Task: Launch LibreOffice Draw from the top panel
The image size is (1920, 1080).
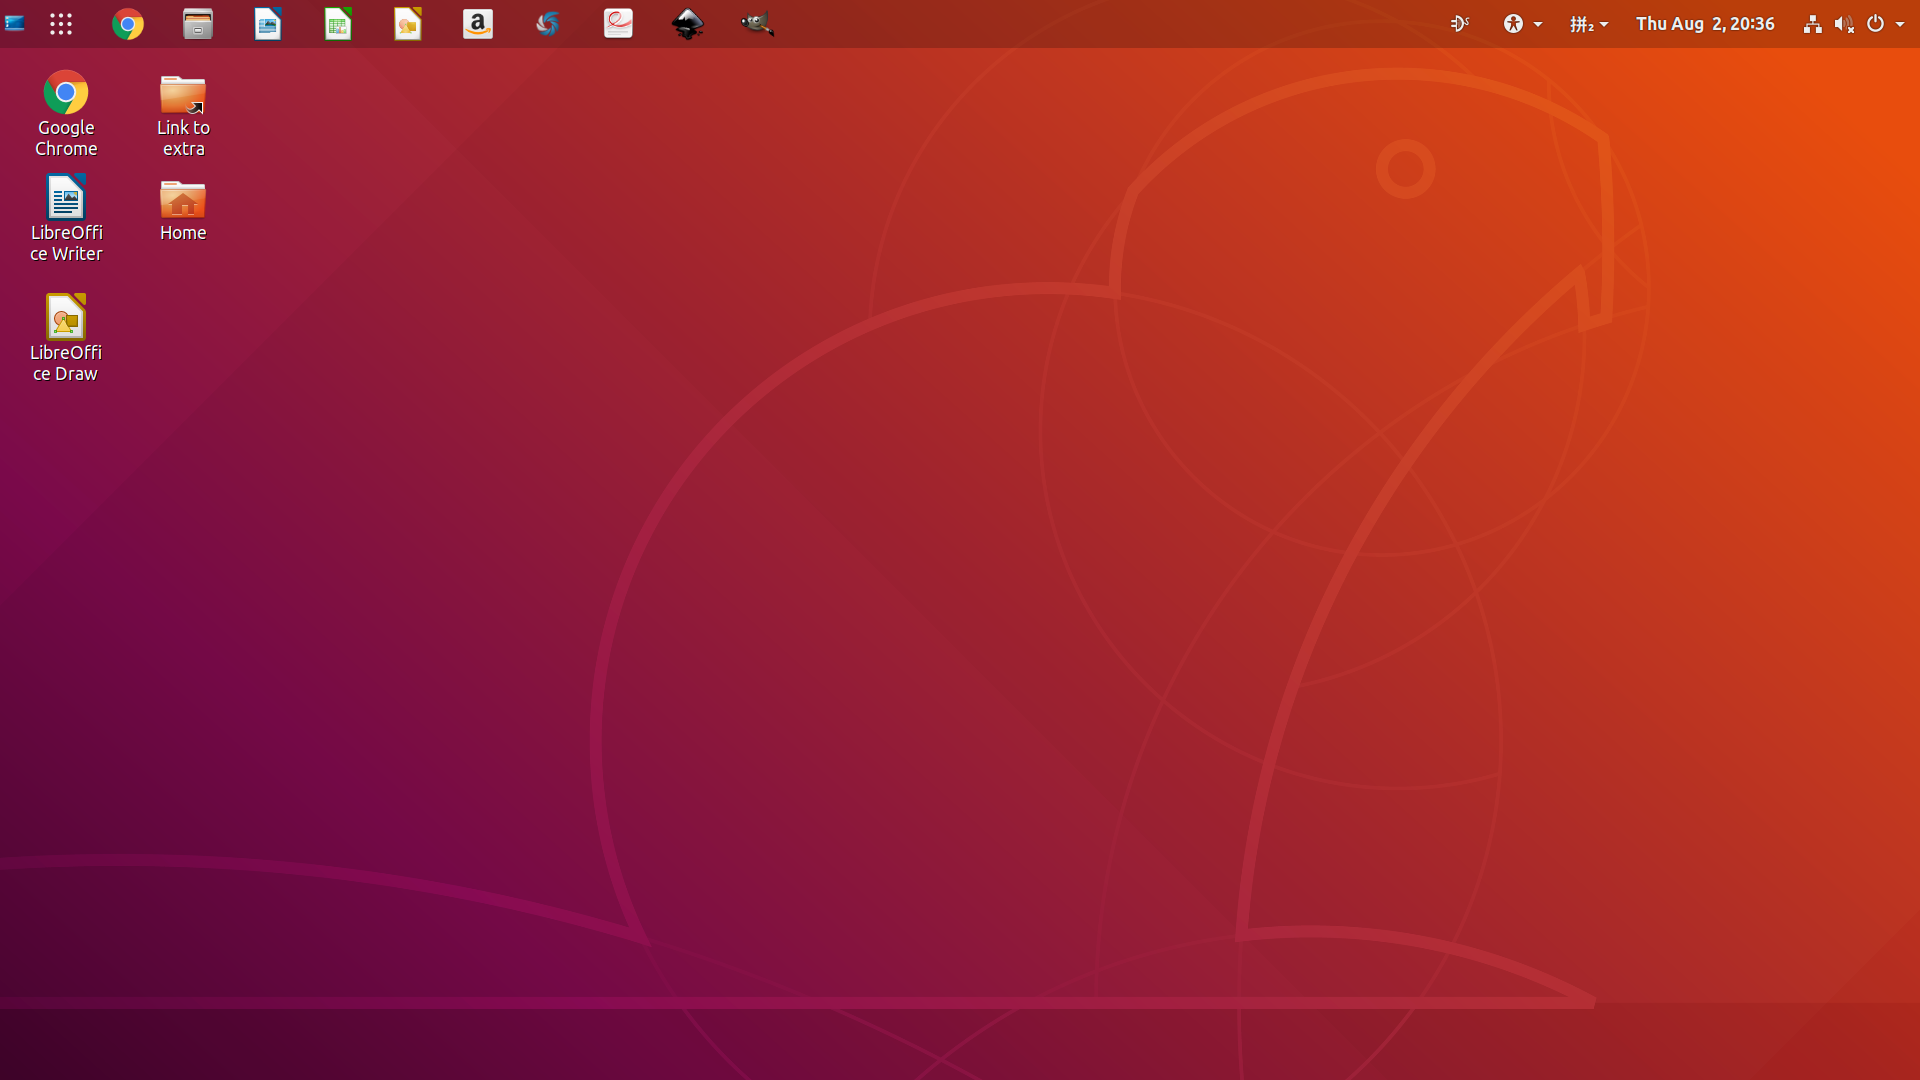Action: tap(408, 24)
